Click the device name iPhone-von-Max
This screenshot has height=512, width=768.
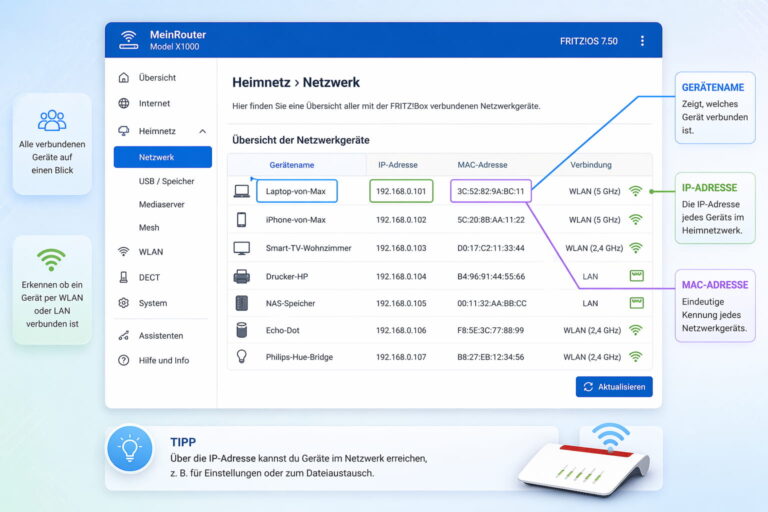click(296, 219)
